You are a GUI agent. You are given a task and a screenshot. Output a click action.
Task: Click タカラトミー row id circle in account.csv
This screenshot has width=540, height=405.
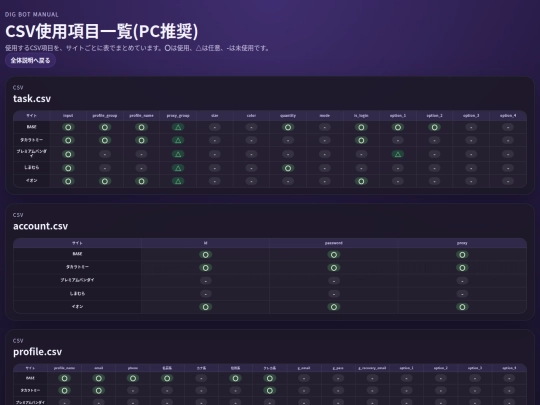click(206, 268)
